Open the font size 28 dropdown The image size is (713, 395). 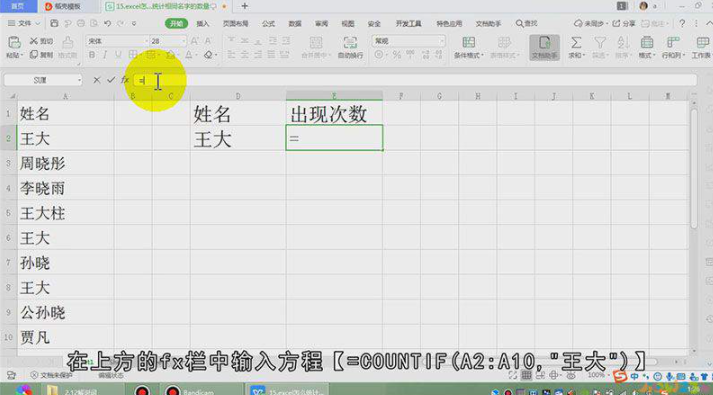pyautogui.click(x=183, y=41)
